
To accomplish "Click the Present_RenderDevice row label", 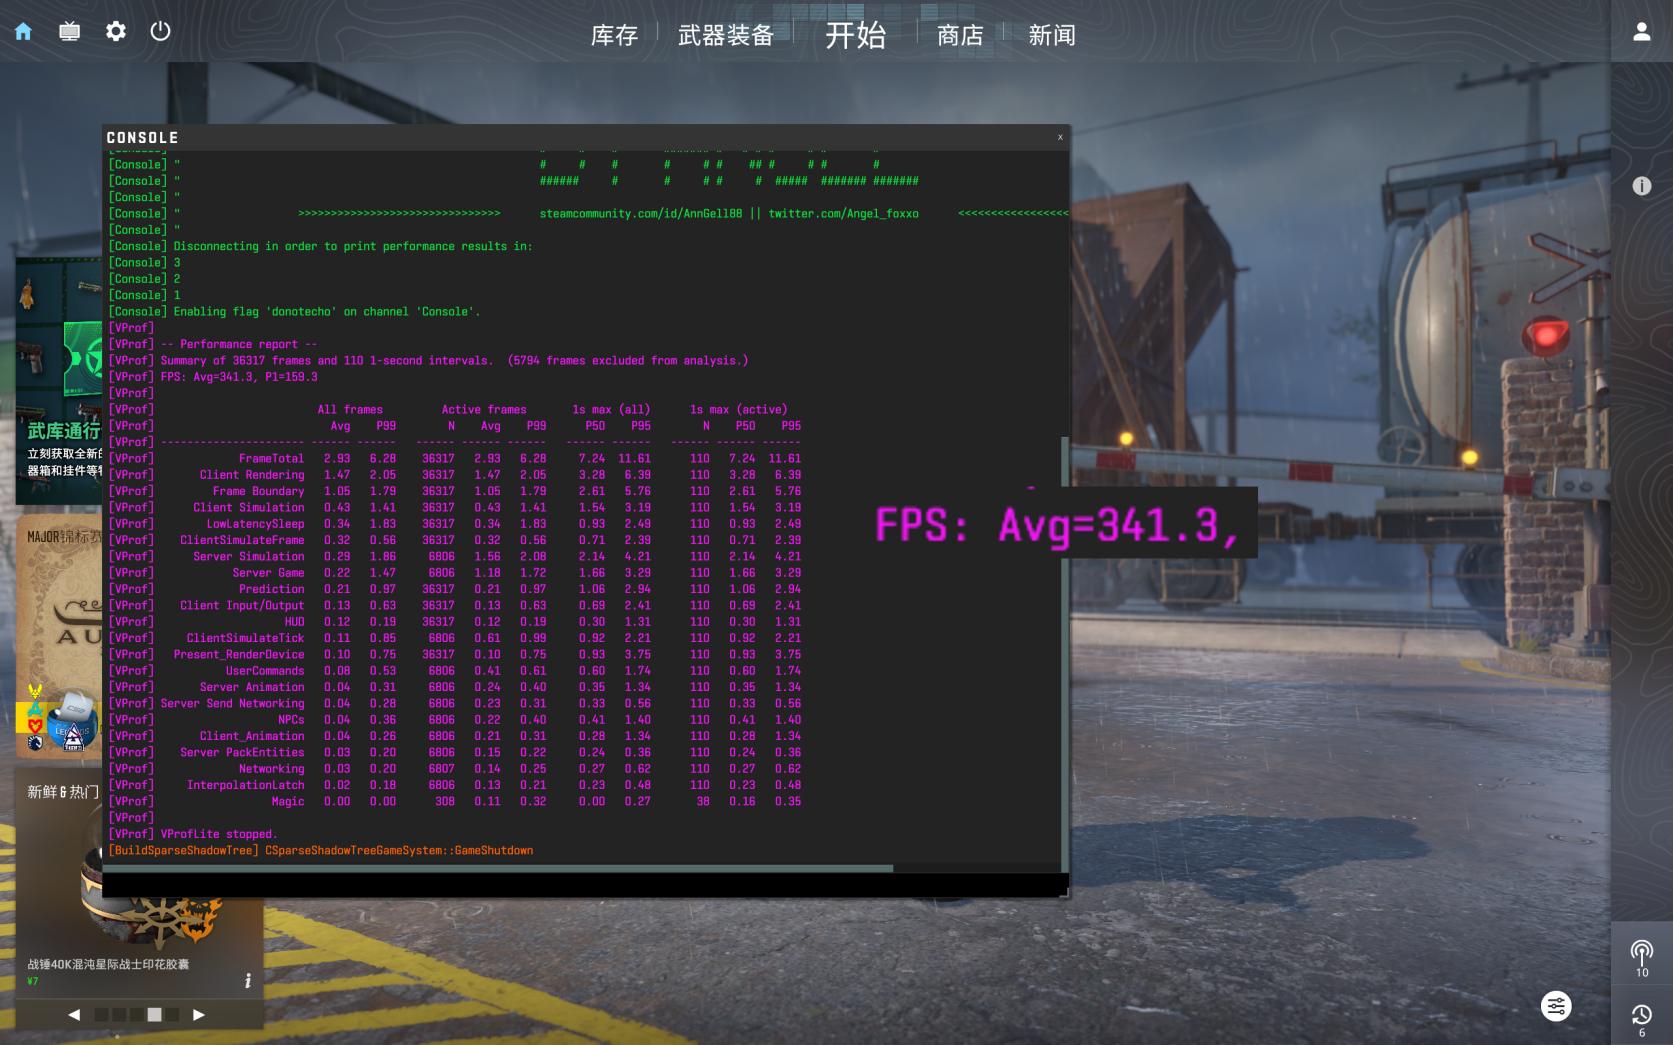I will 239,655.
